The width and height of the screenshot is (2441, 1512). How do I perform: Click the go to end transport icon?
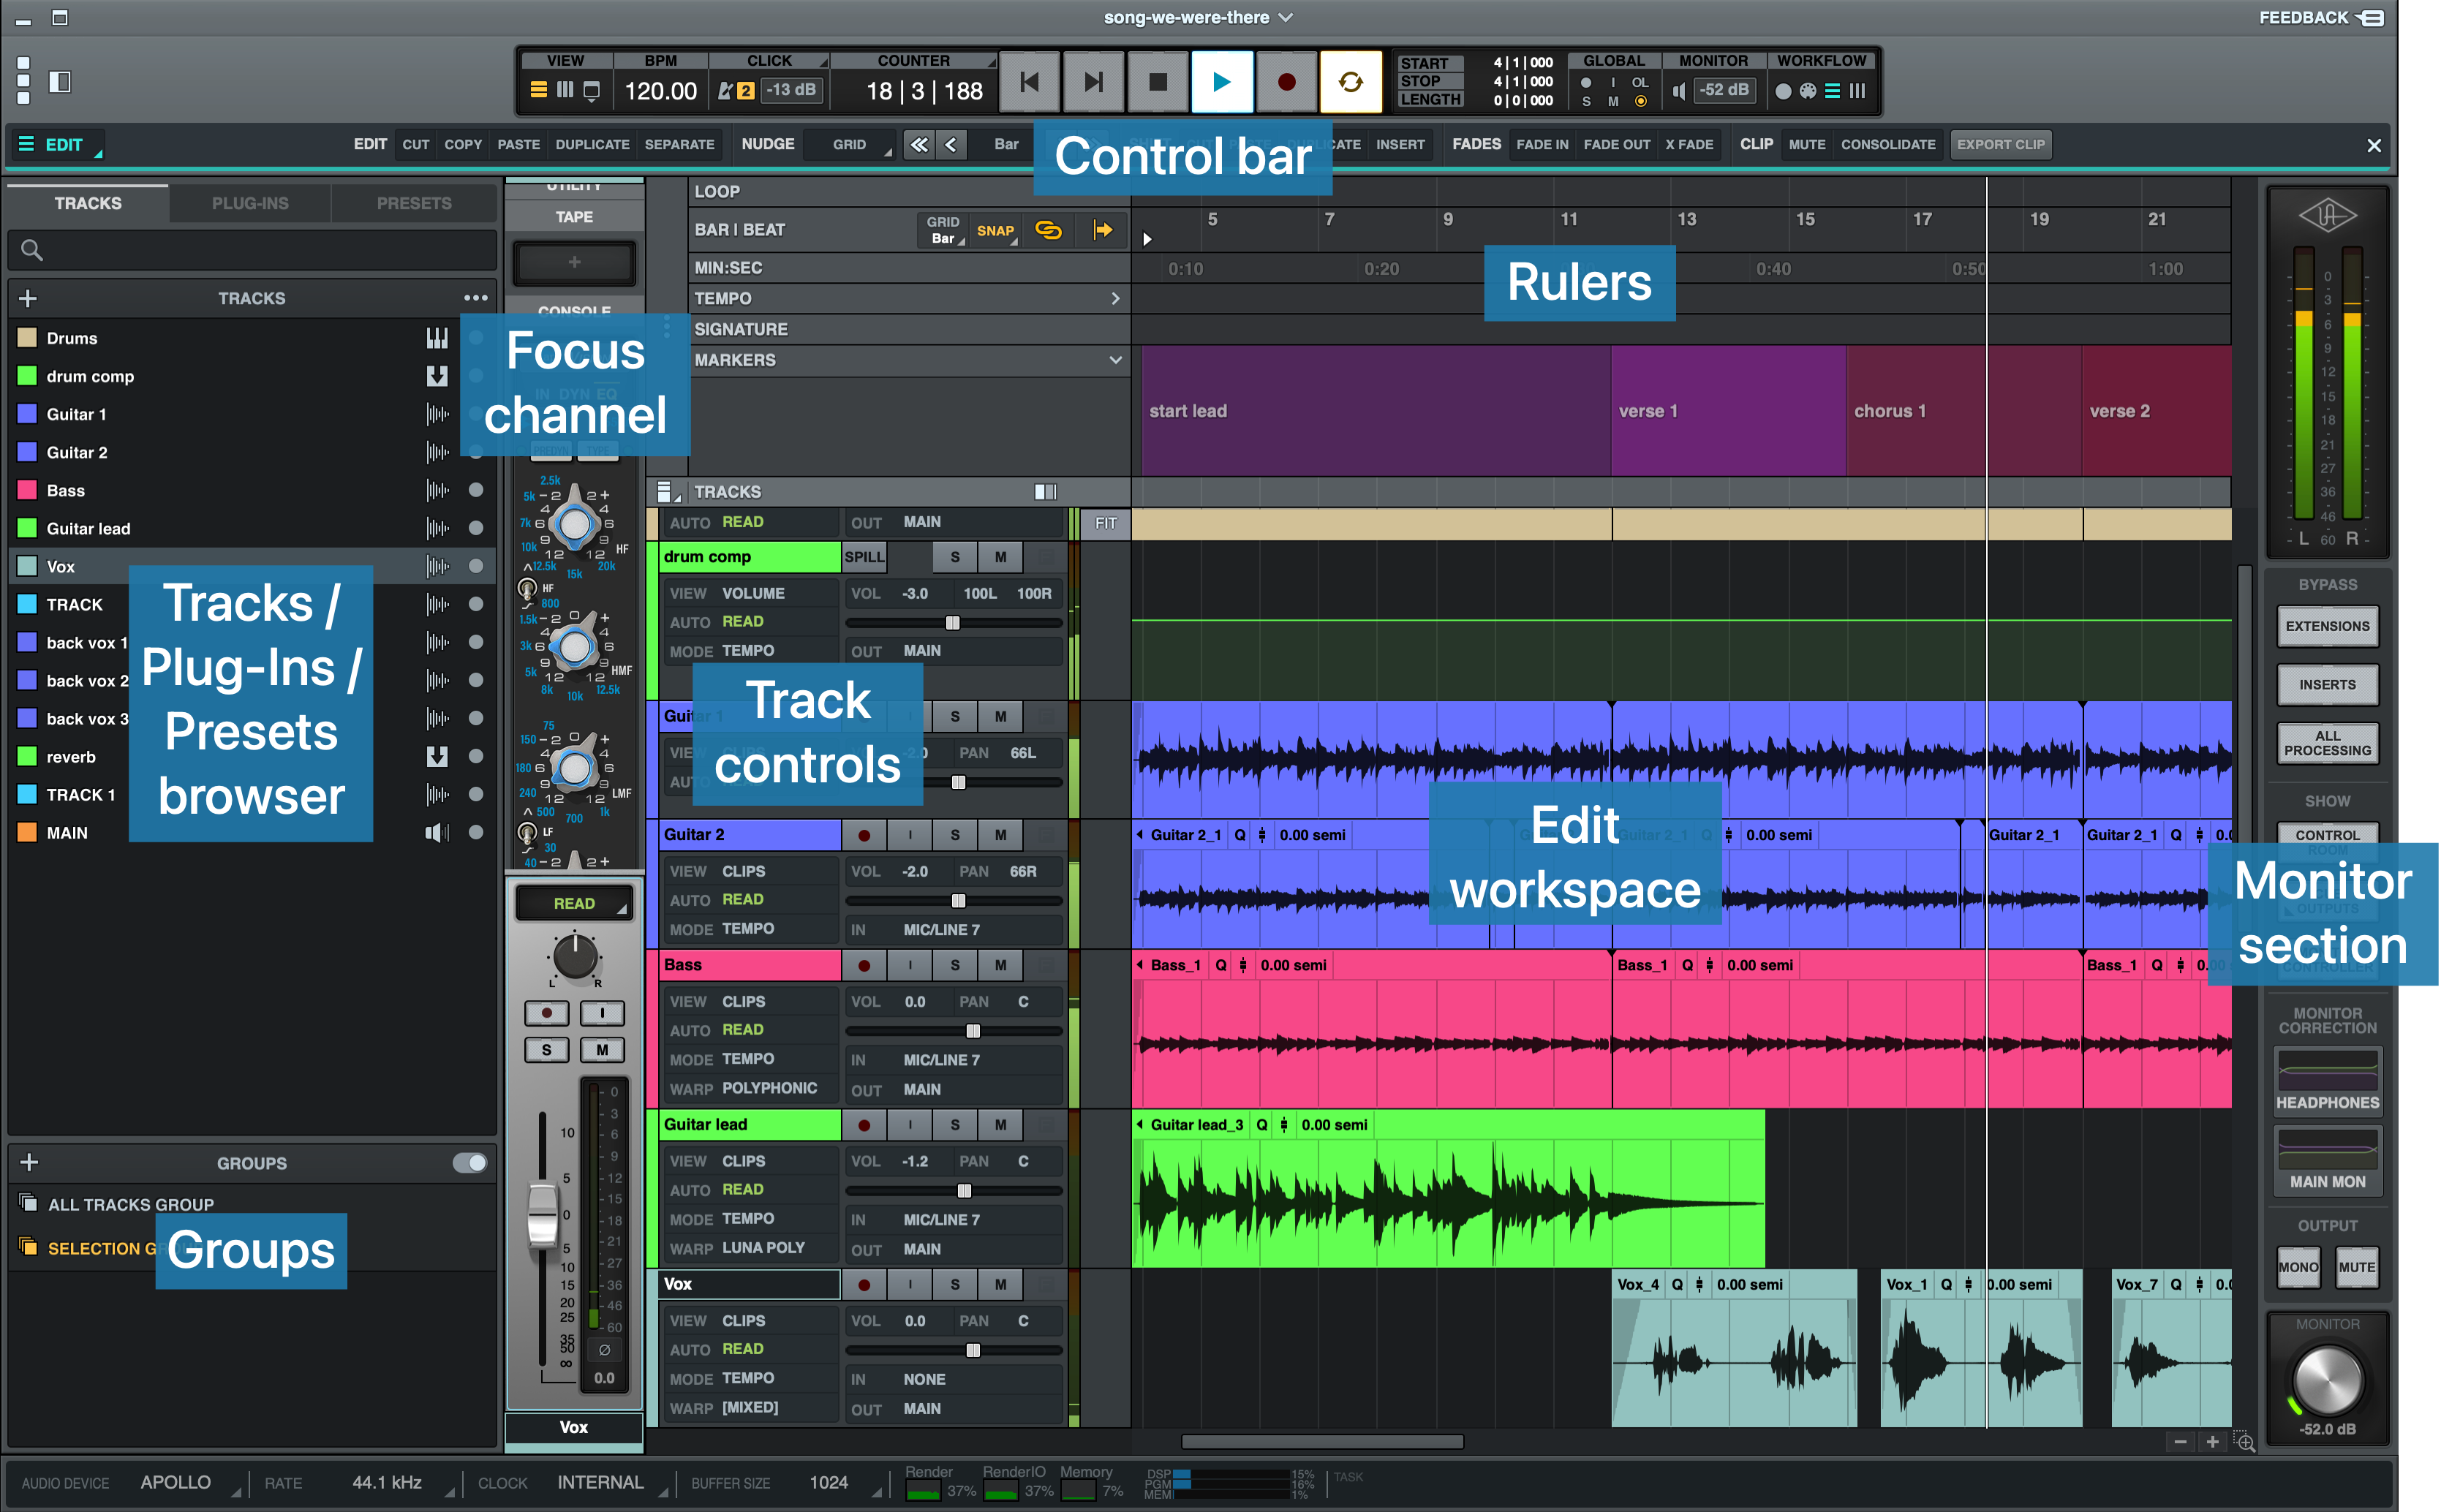tap(1093, 82)
